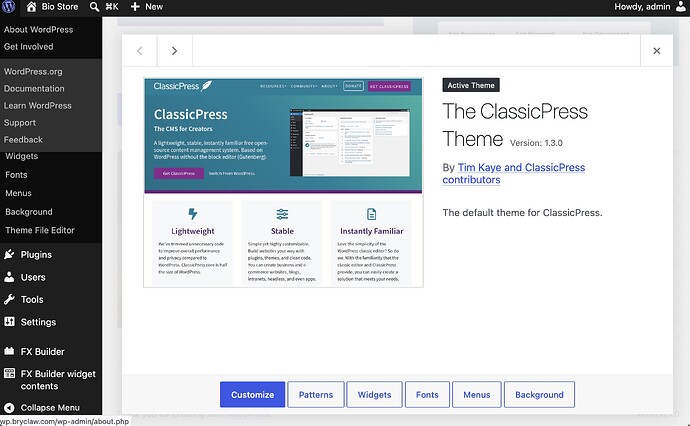Image resolution: width=690 pixels, height=426 pixels.
Task: Click the Patterns button
Action: coord(316,394)
